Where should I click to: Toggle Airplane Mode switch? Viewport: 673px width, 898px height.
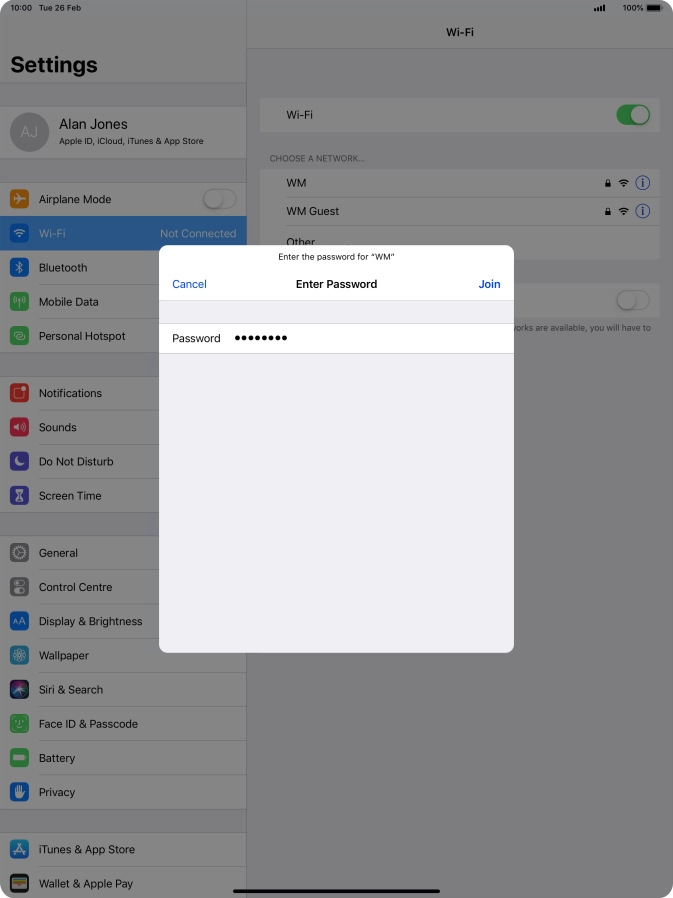coord(219,199)
